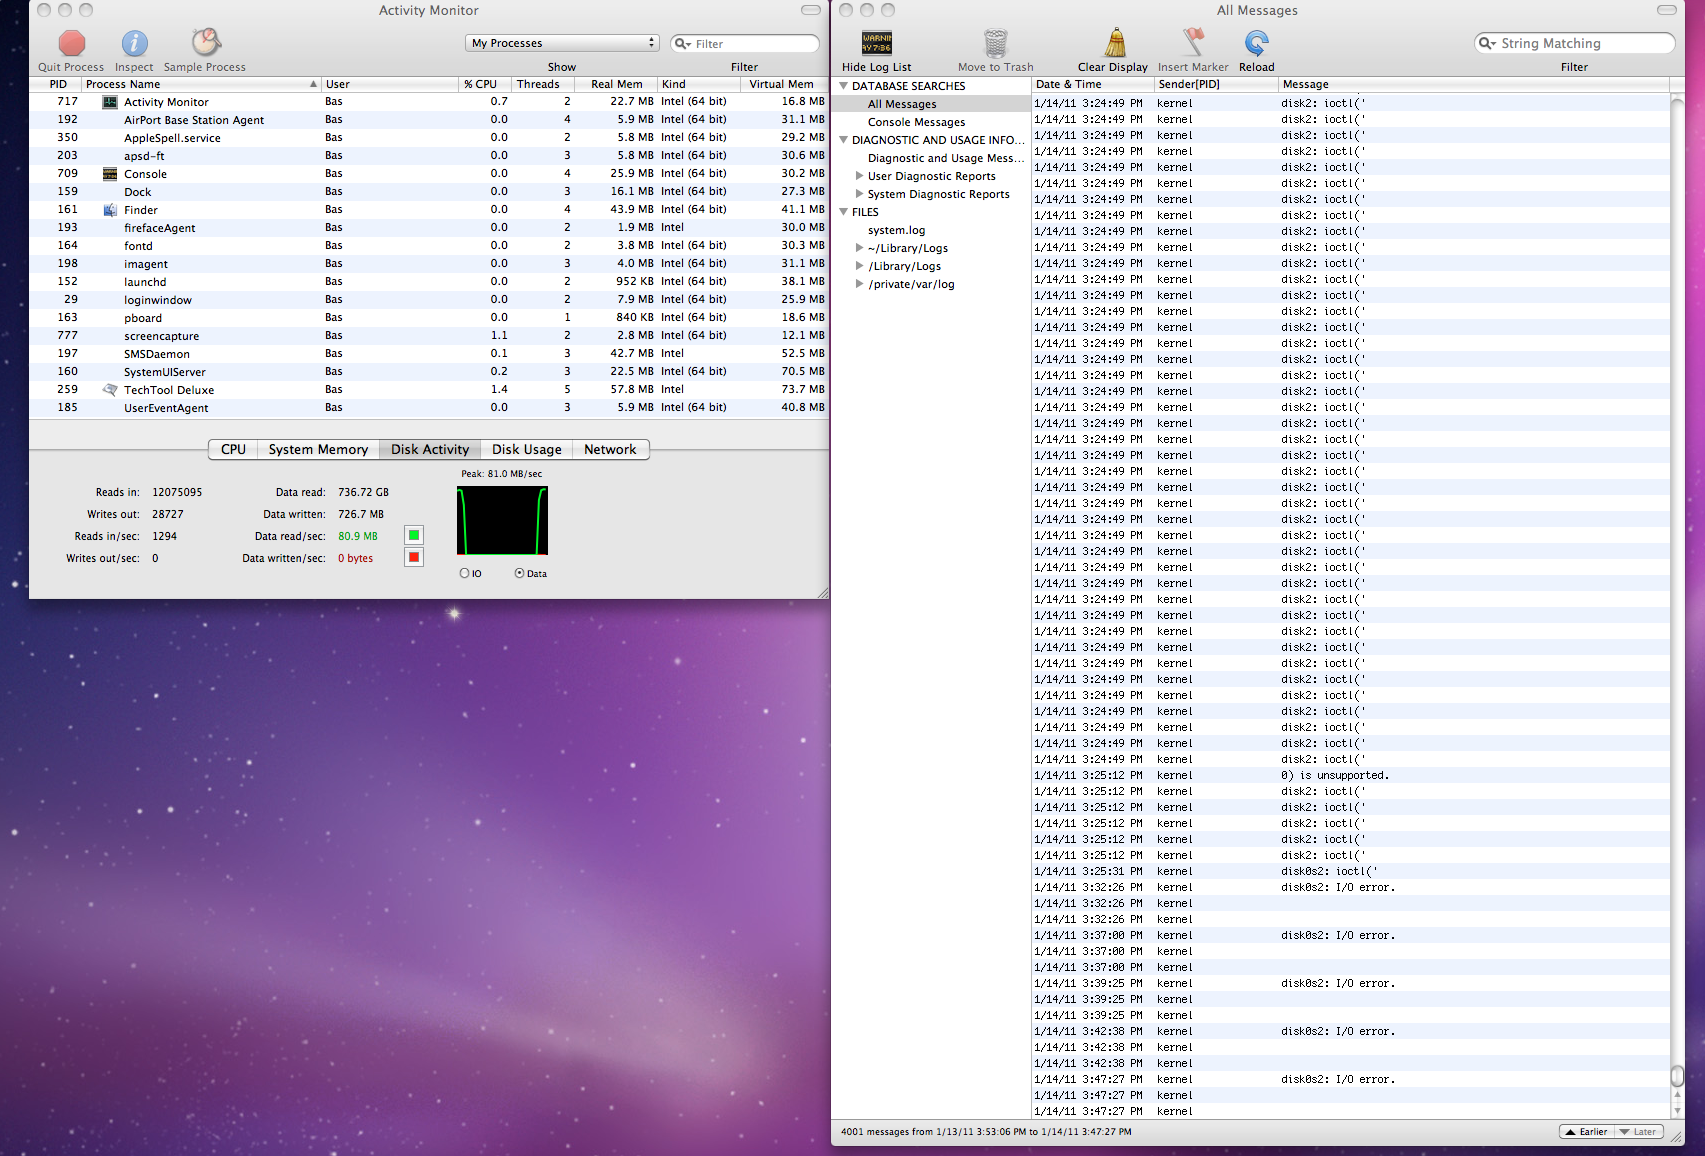Click the Quit Process stop icon
The width and height of the screenshot is (1705, 1156).
click(x=71, y=43)
